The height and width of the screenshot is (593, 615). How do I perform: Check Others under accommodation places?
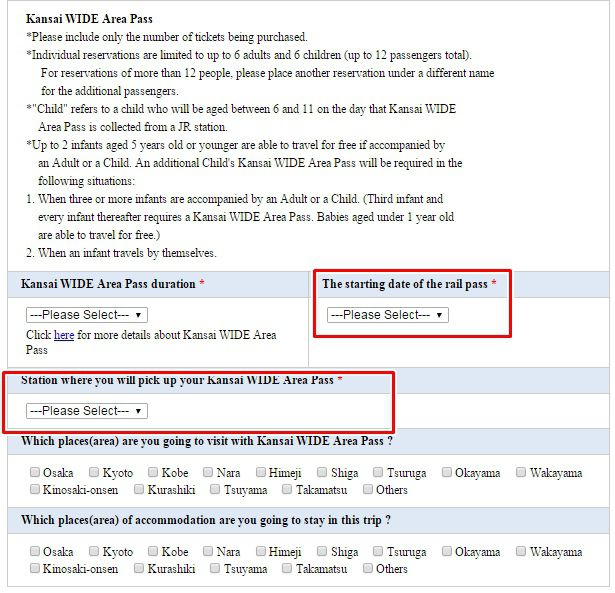pos(368,568)
